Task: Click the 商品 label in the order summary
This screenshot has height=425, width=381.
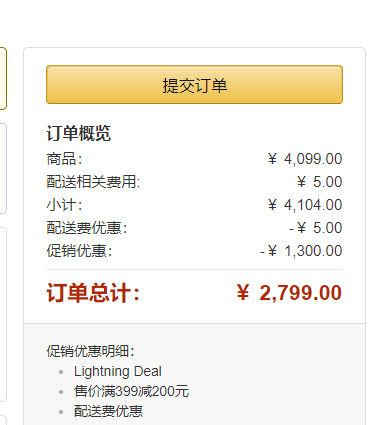Action: [64, 159]
